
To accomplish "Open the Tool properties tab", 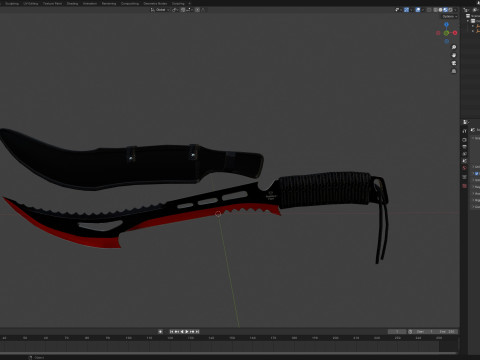I will [464, 131].
